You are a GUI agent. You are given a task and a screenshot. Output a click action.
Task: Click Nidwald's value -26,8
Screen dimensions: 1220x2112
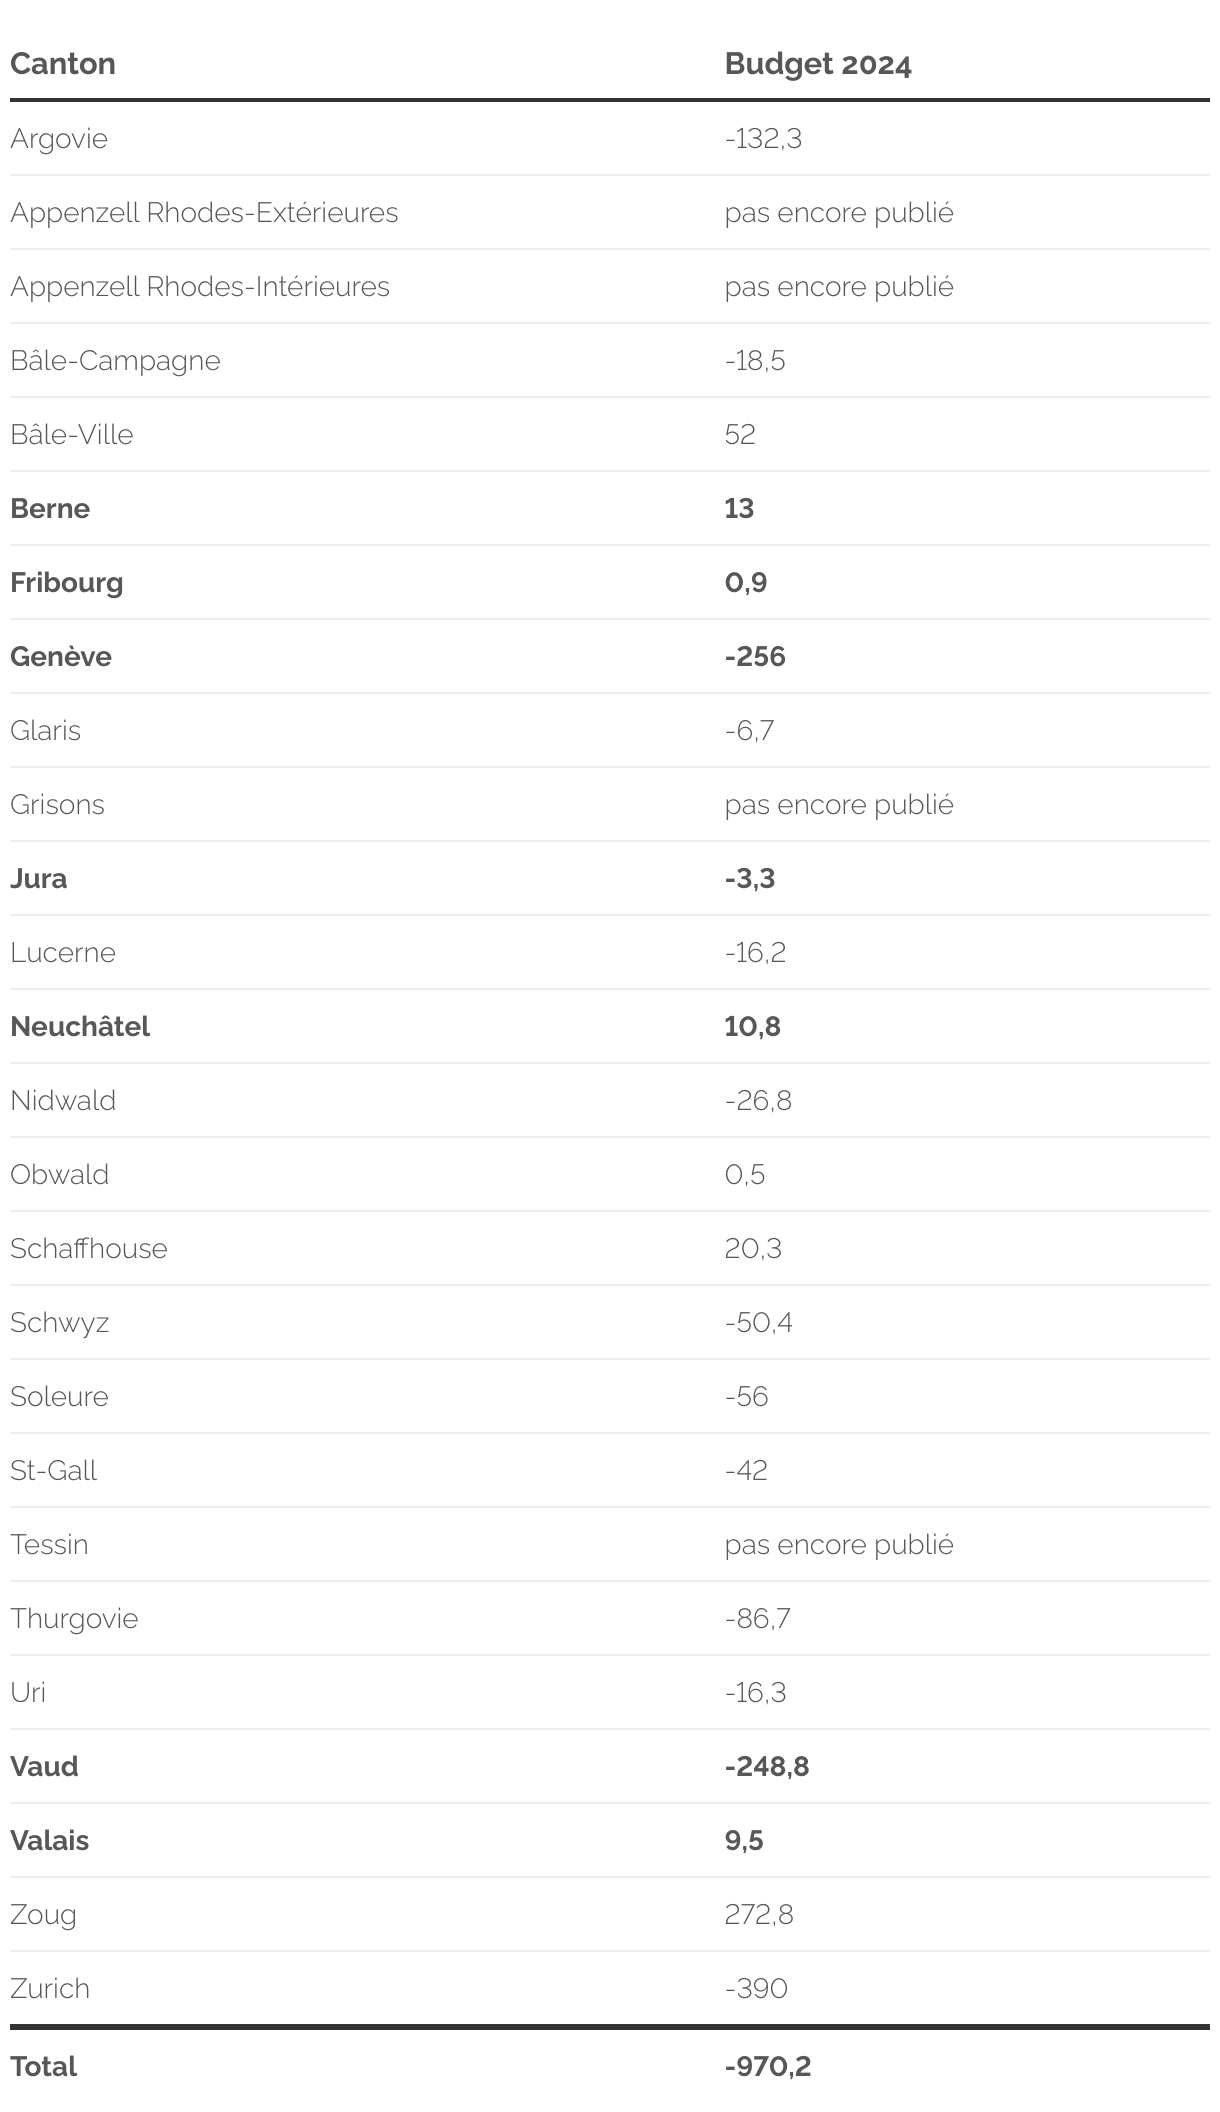[757, 1100]
